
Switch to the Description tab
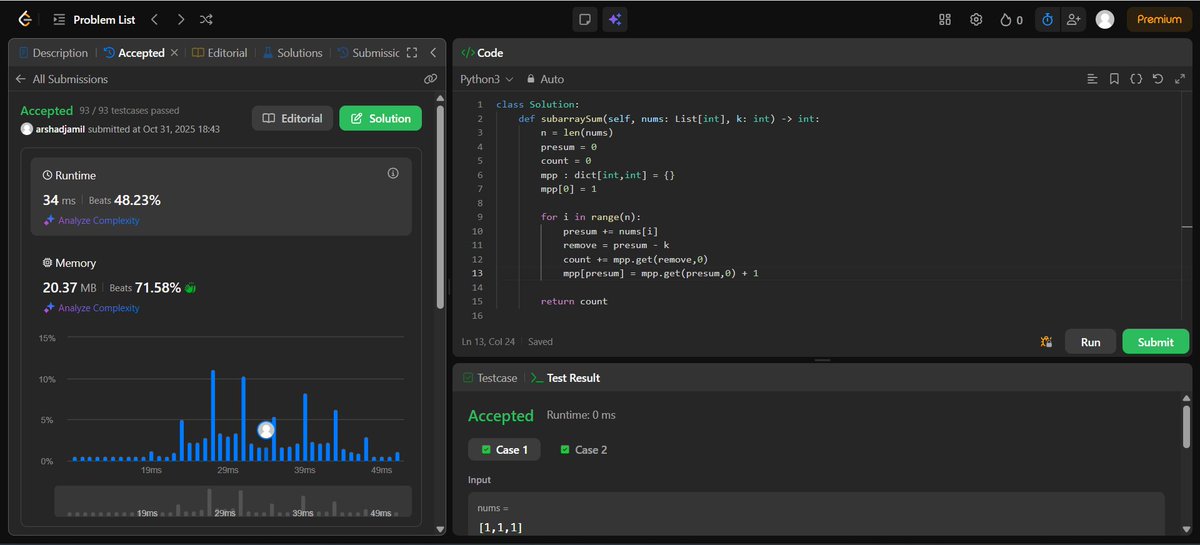[53, 53]
